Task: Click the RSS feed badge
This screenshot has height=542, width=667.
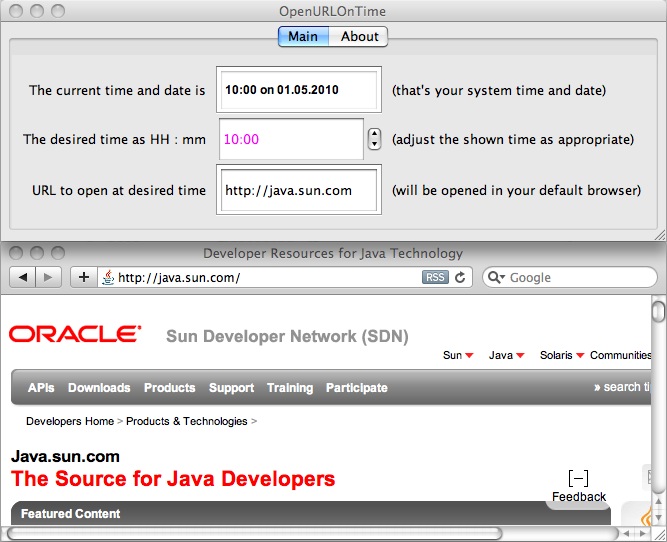Action: 435,278
